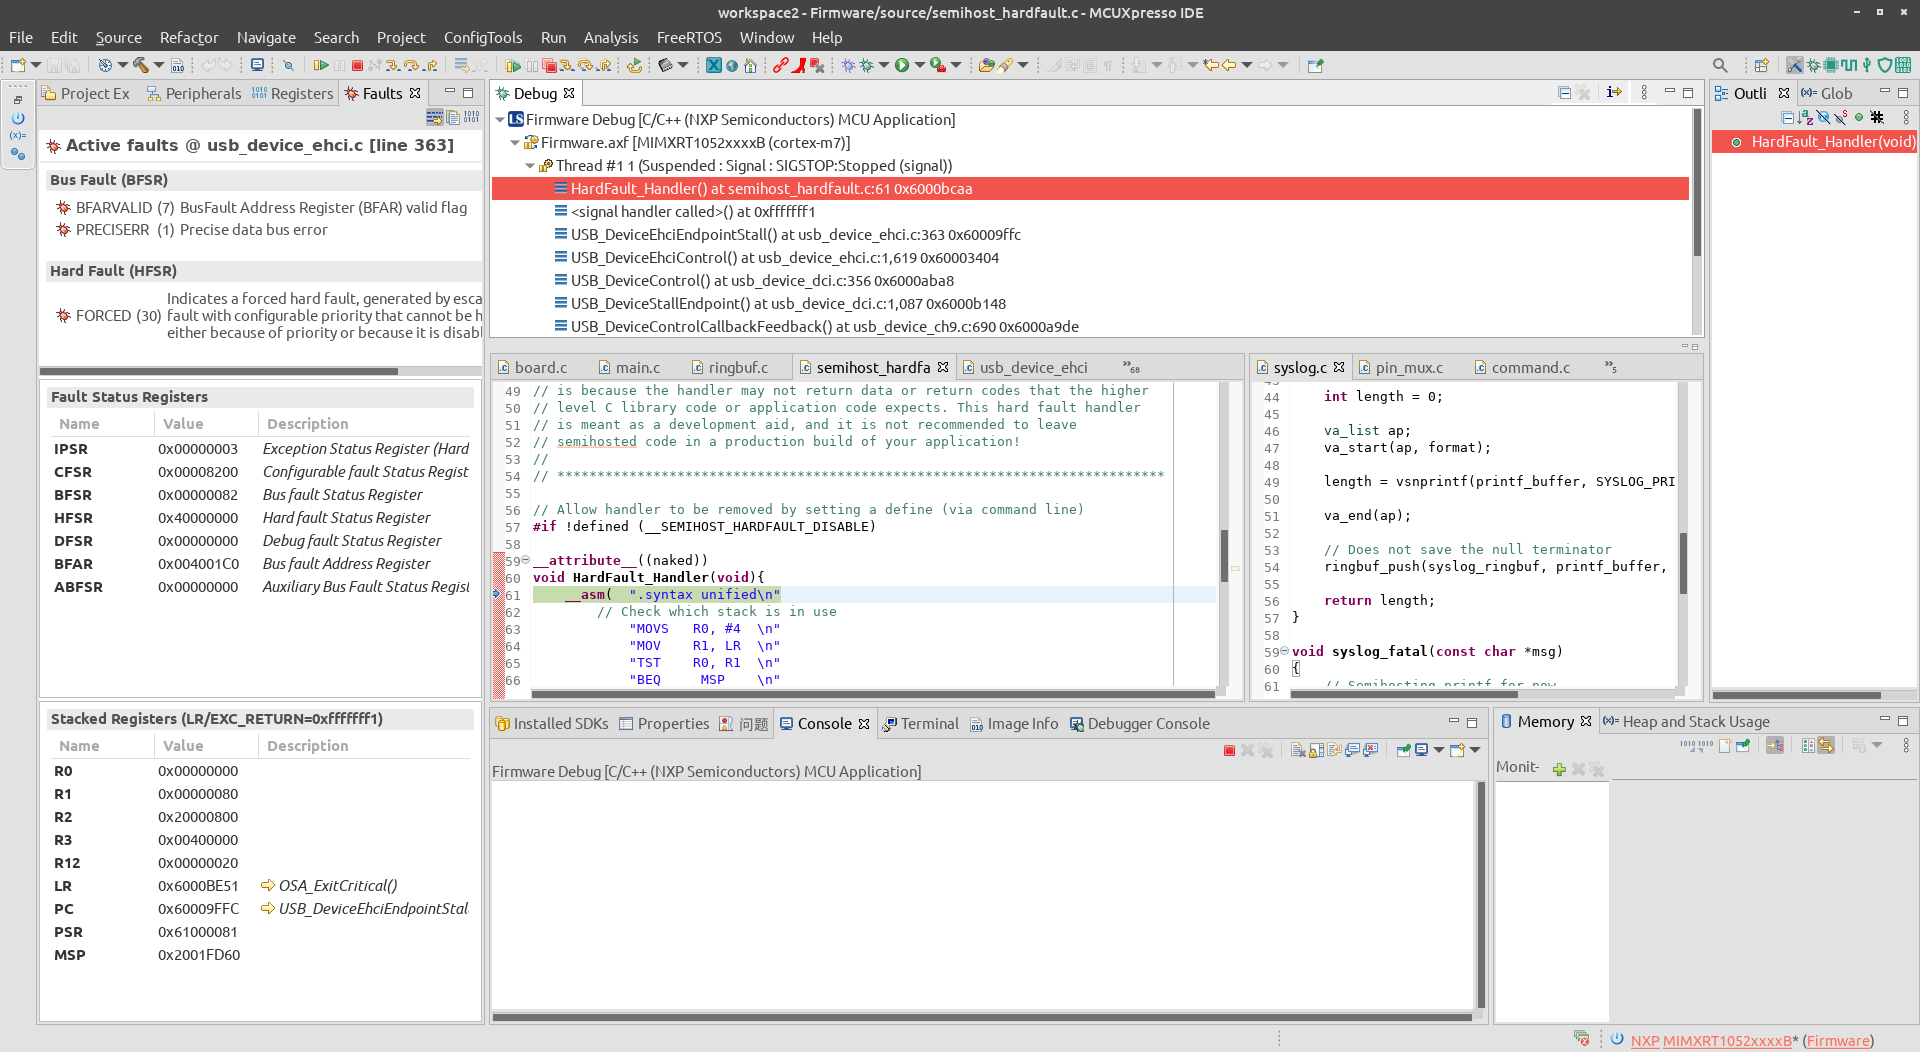The width and height of the screenshot is (1920, 1052).
Task: Click the Resume debug button in toolbar
Action: [321, 65]
